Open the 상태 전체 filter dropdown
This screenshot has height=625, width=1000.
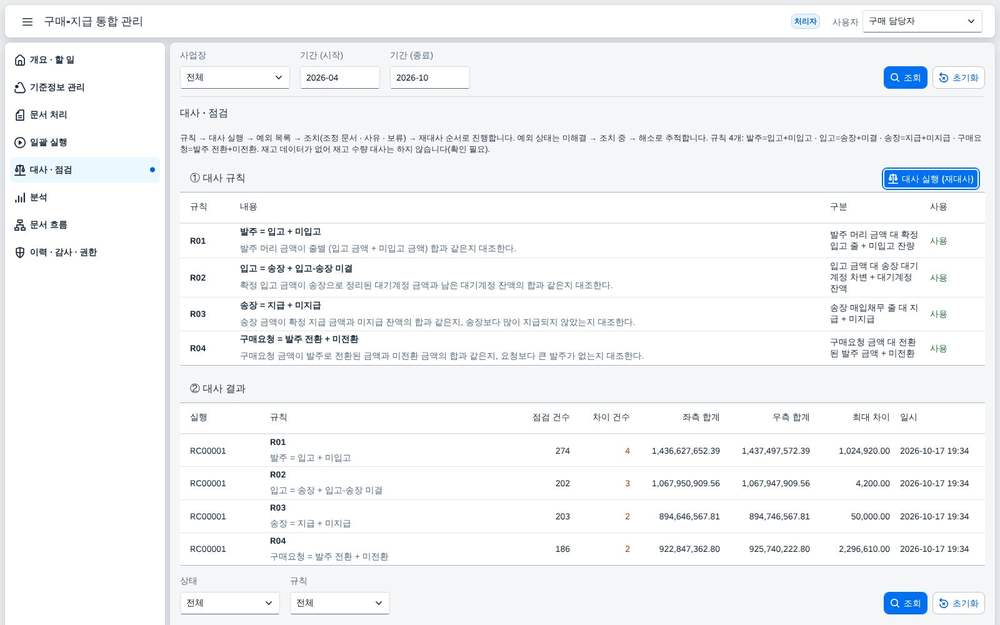pyautogui.click(x=230, y=603)
